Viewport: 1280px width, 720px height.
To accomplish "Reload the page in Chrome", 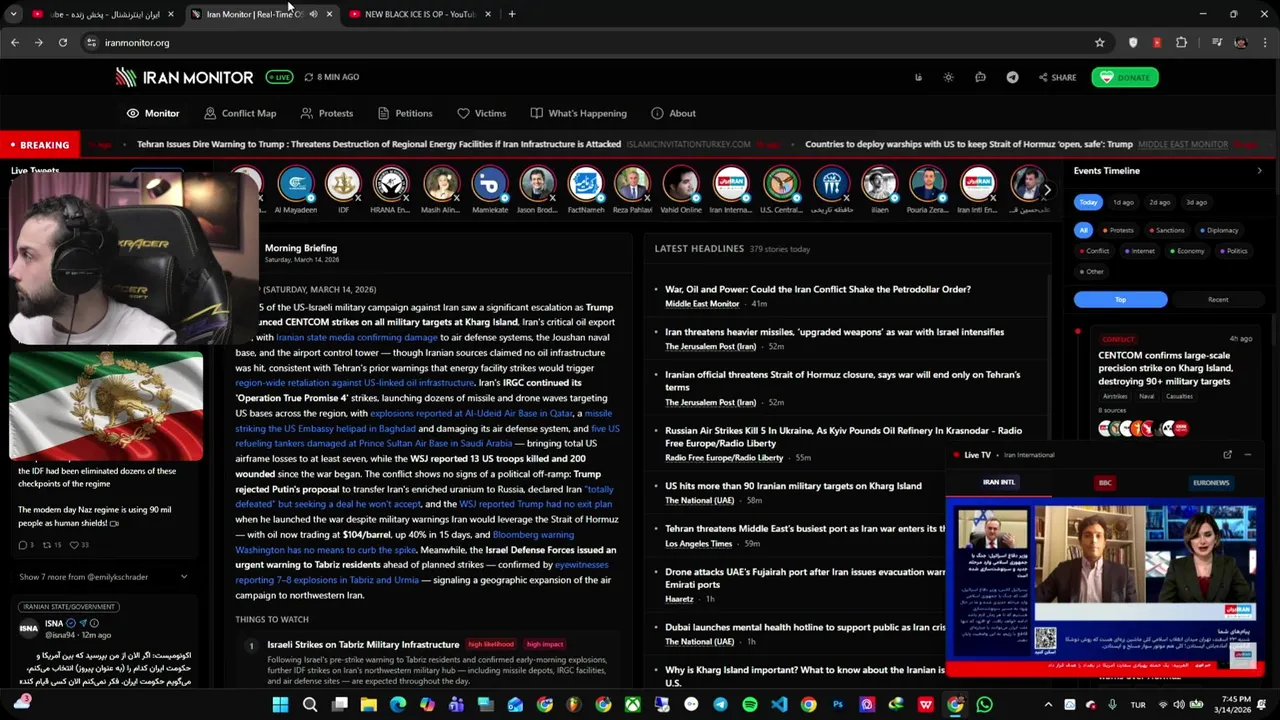I will coord(63,43).
